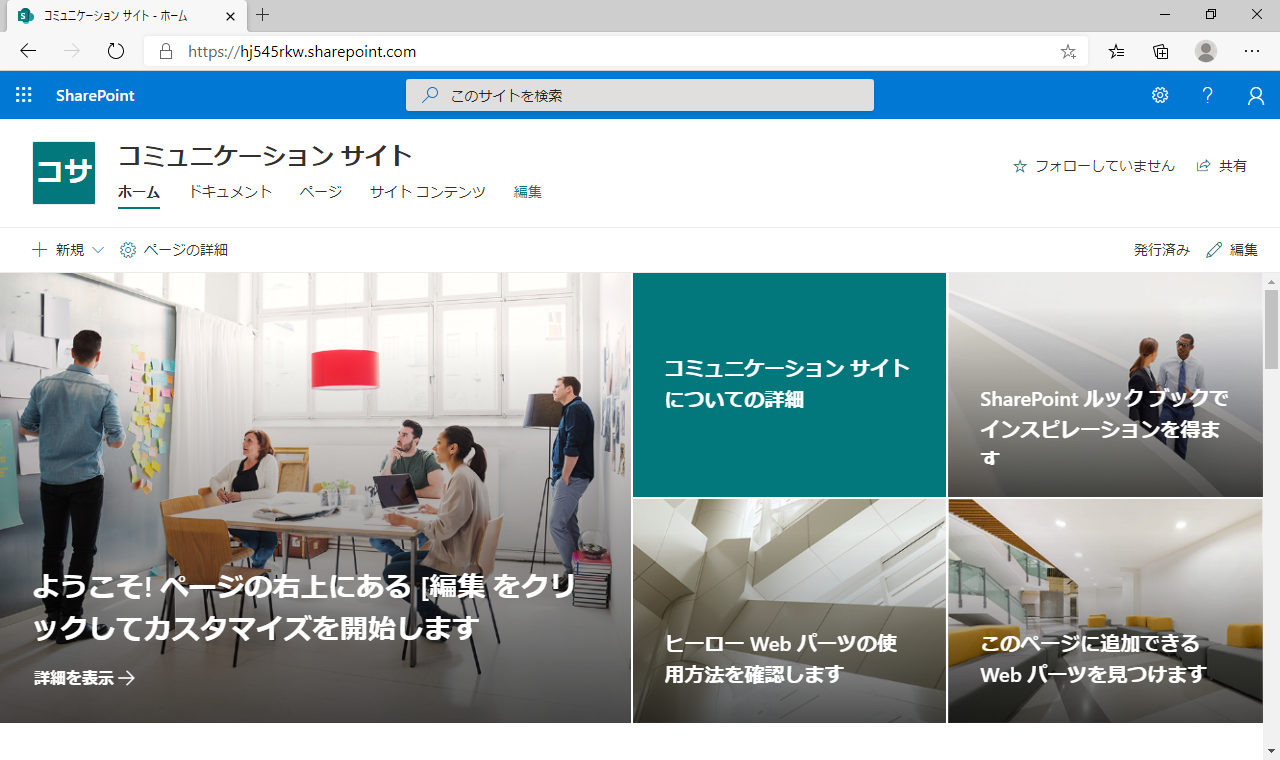
Task: Click the site lock icon in address bar
Action: (166, 51)
